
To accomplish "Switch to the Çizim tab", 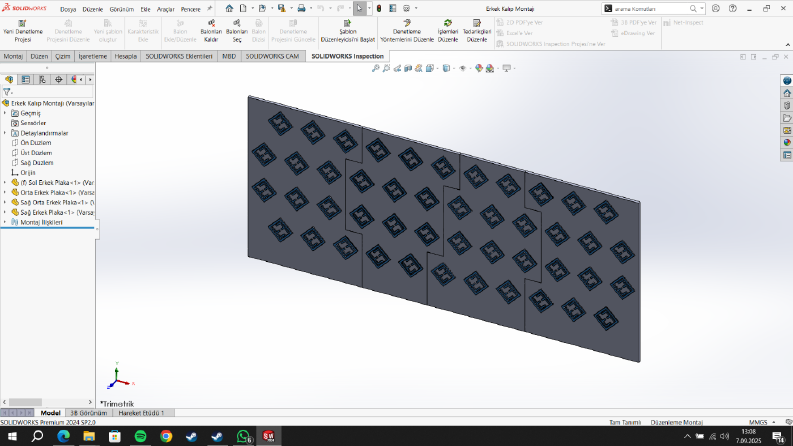I will pyautogui.click(x=63, y=56).
